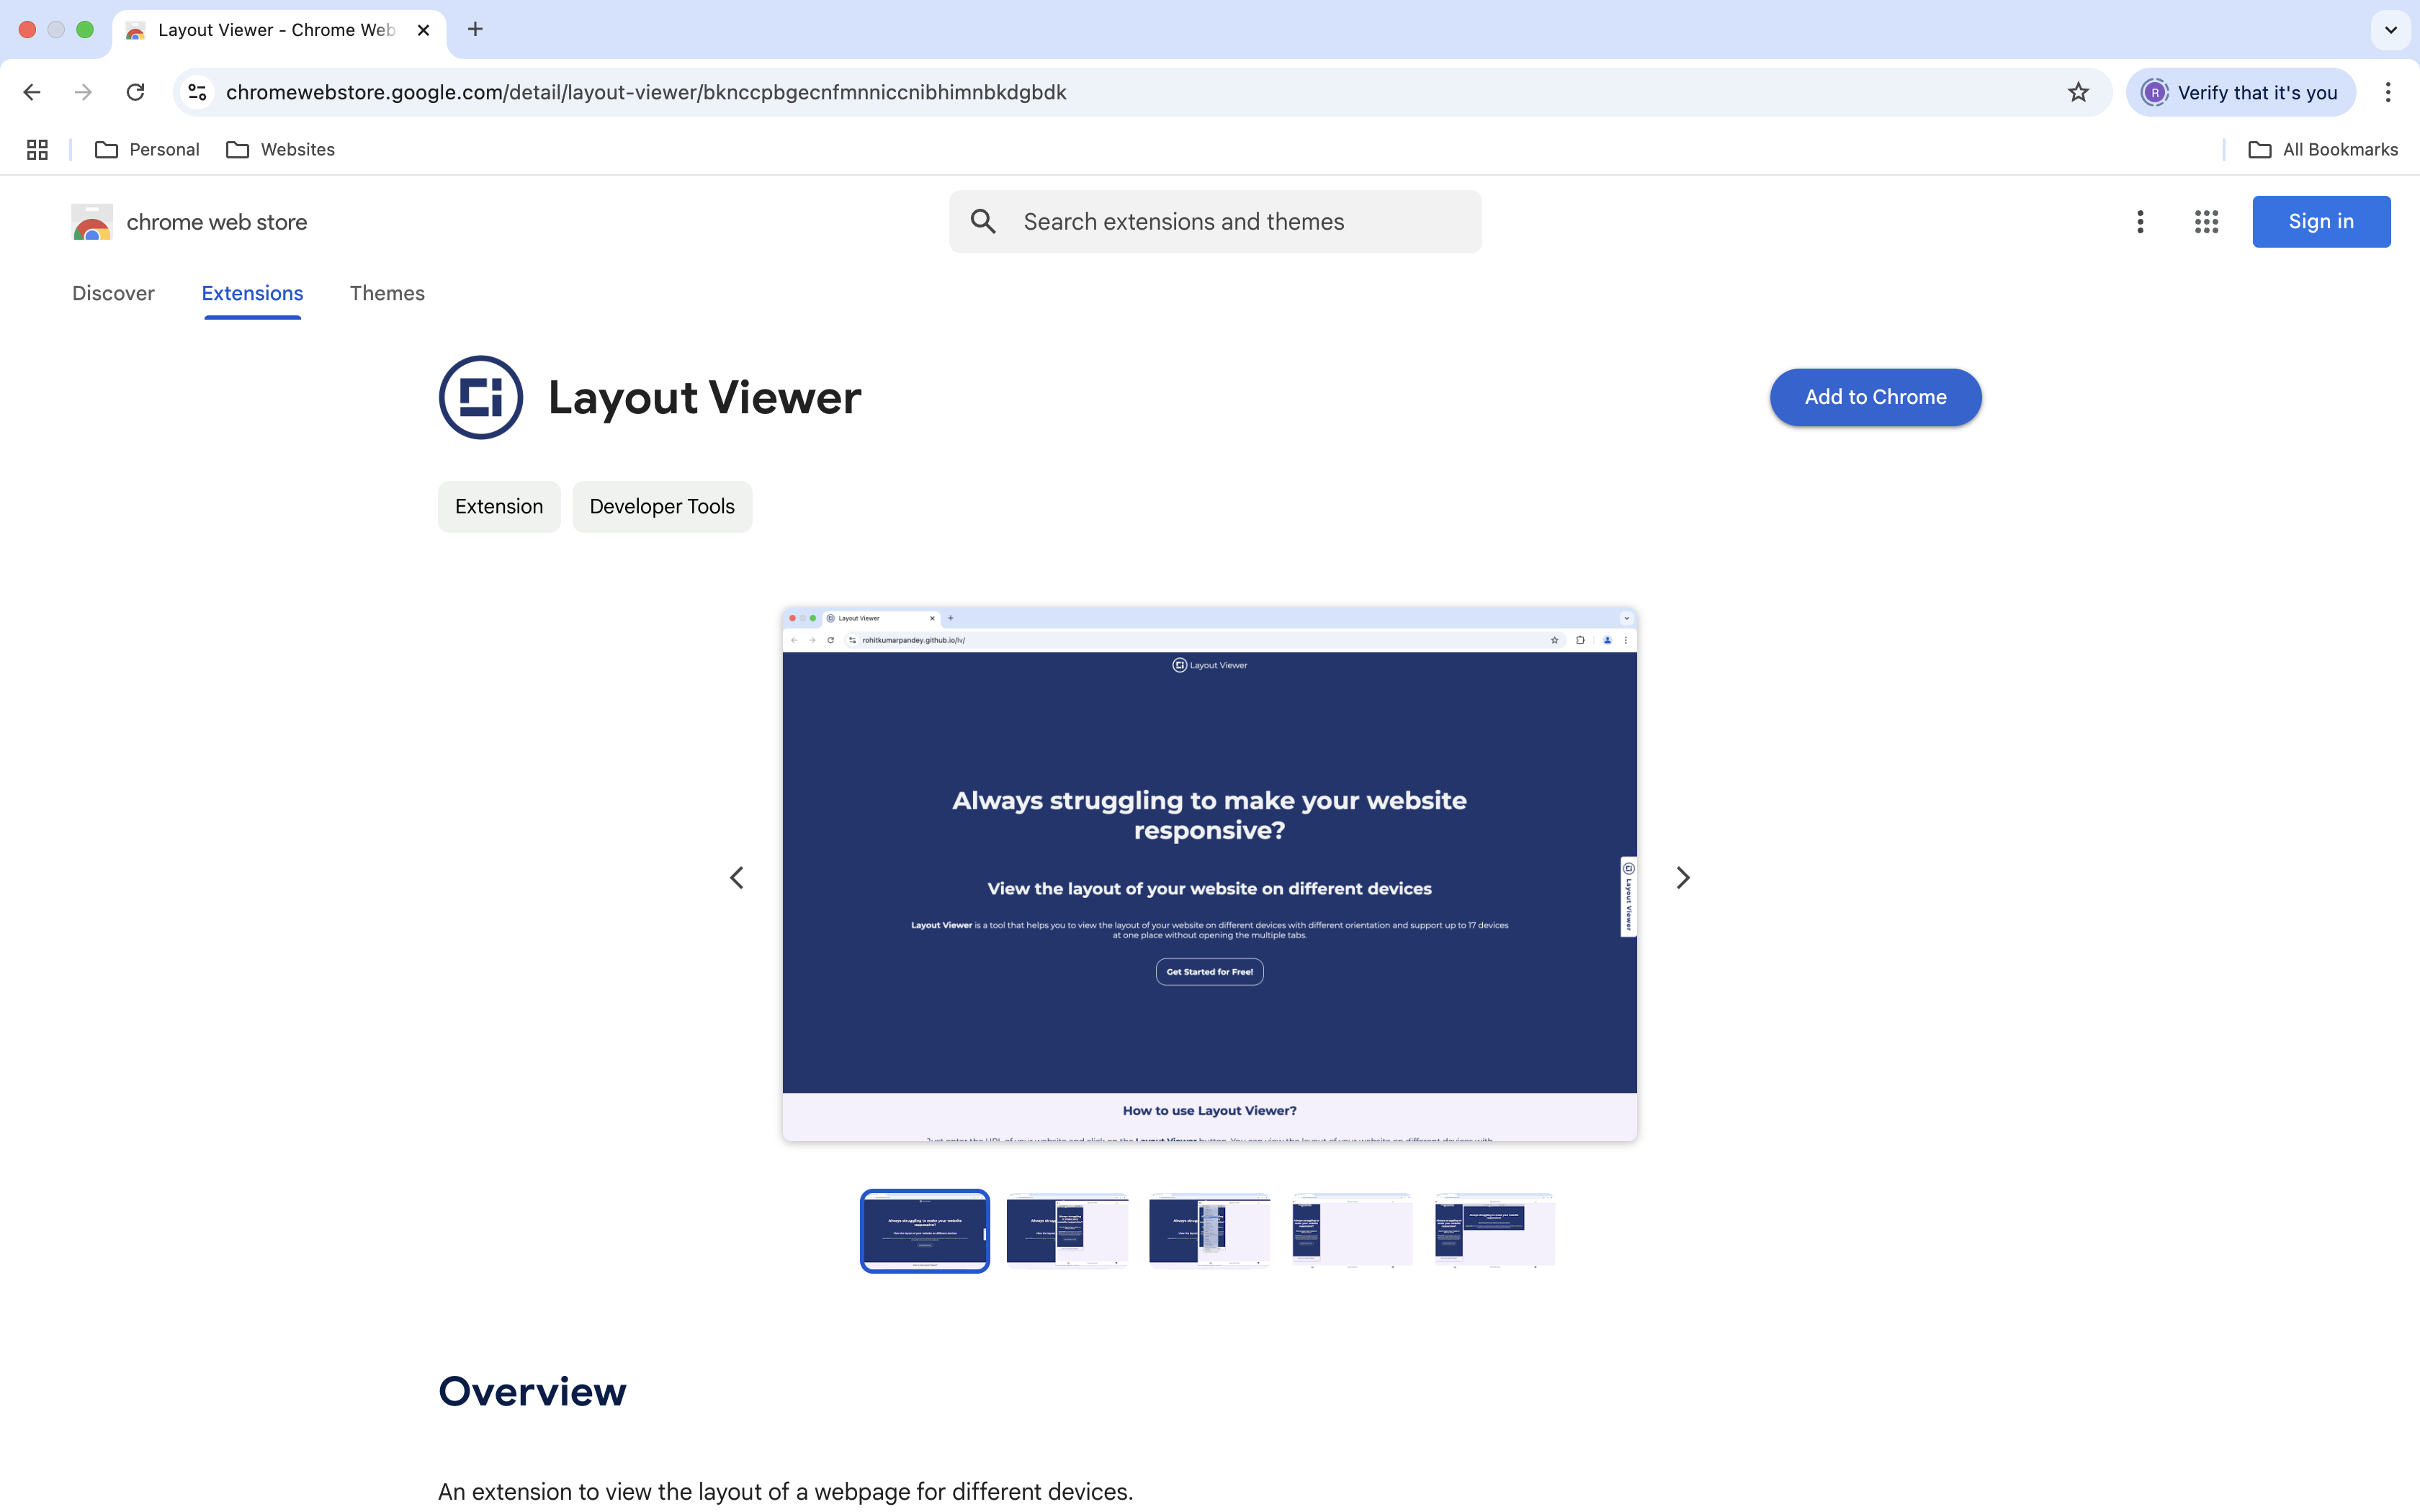Open the Google apps launcher grid
This screenshot has width=2420, height=1512.
pos(2206,222)
